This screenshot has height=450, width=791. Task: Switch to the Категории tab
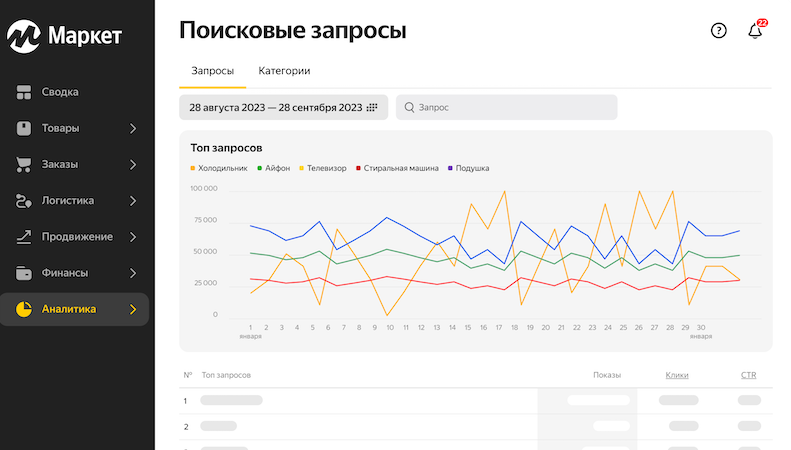click(284, 71)
